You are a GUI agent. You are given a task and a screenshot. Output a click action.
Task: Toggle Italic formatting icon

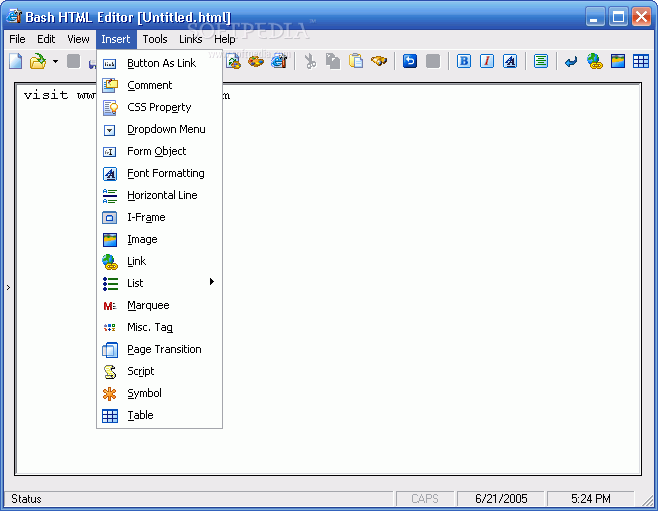pos(487,61)
